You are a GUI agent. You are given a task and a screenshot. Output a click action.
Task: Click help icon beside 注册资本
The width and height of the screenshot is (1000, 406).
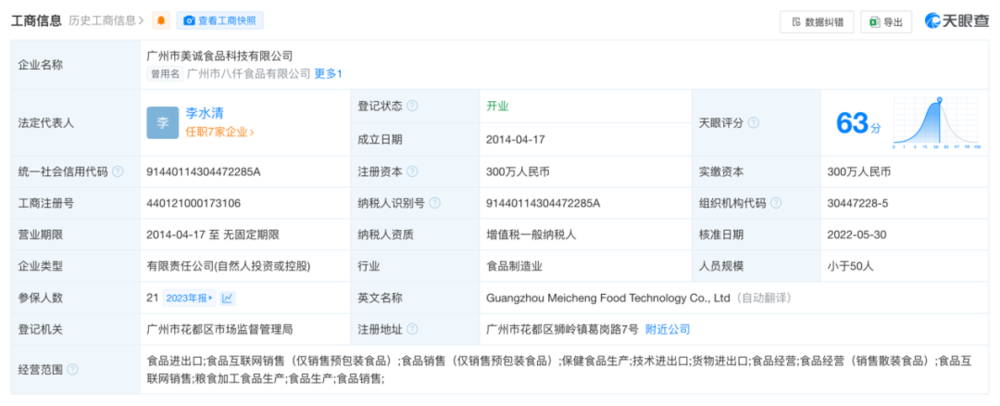412,171
